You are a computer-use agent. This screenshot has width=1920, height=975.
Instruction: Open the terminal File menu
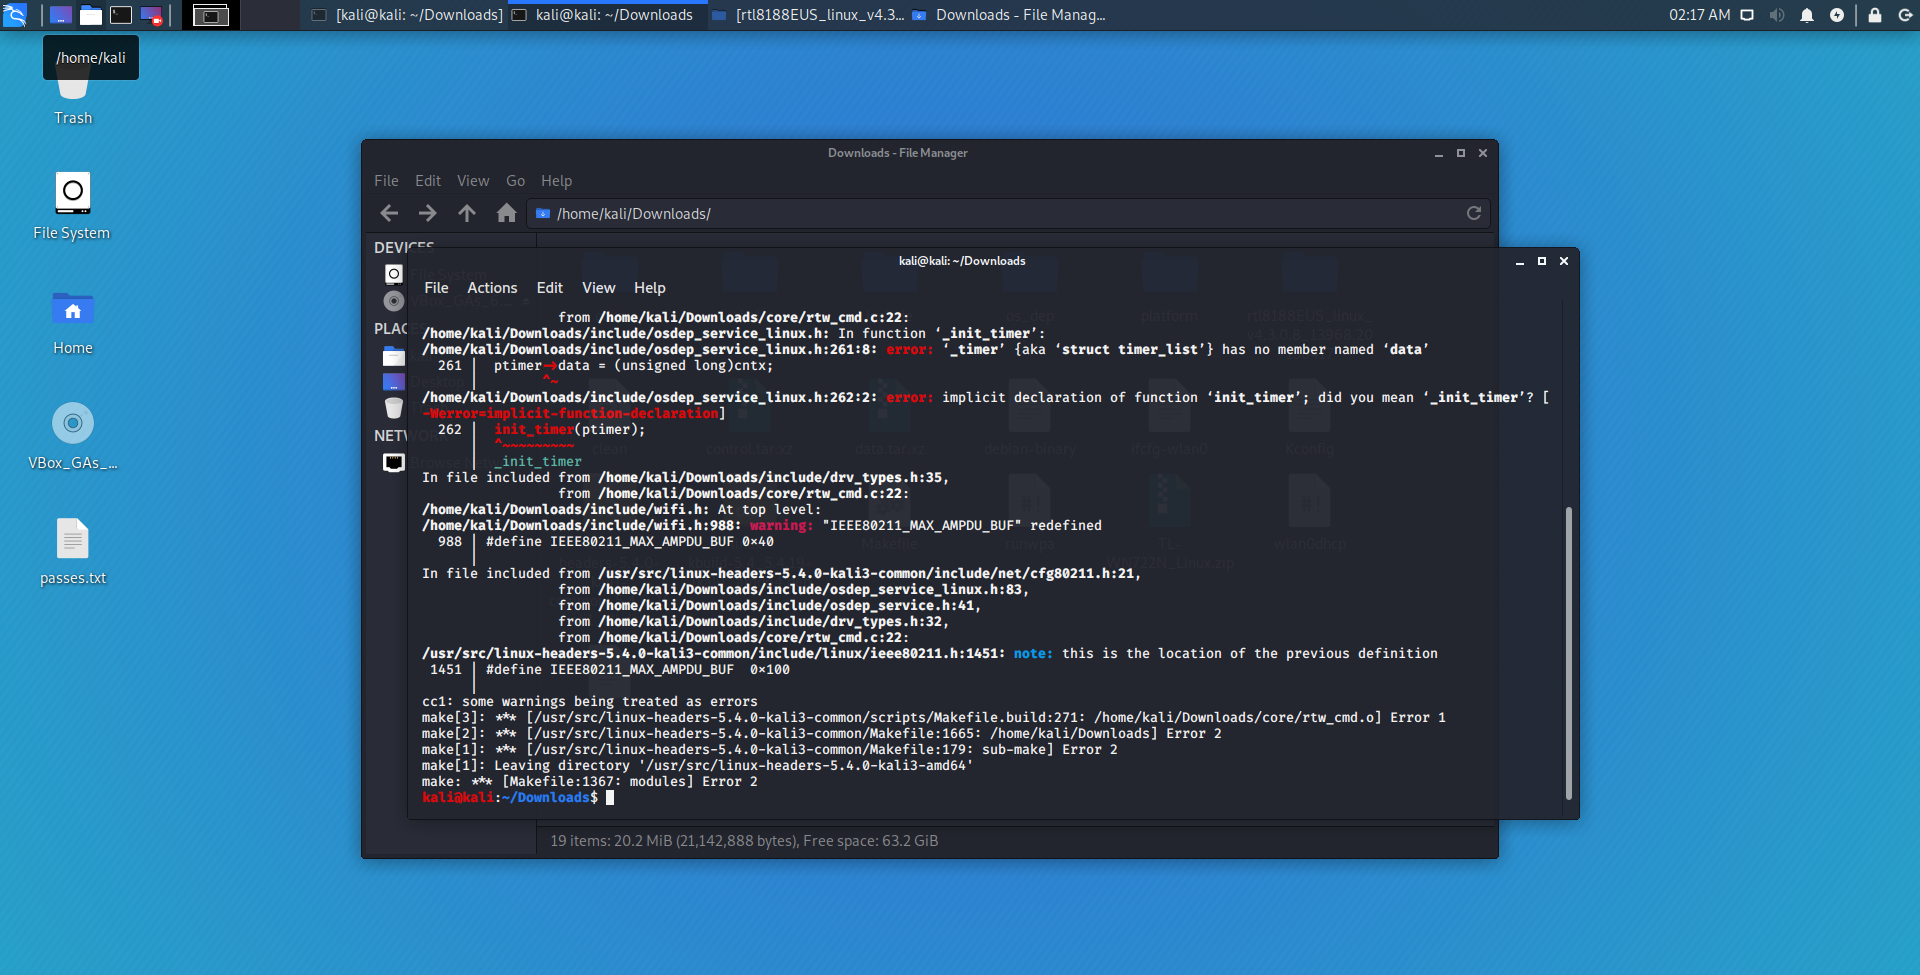(x=437, y=288)
